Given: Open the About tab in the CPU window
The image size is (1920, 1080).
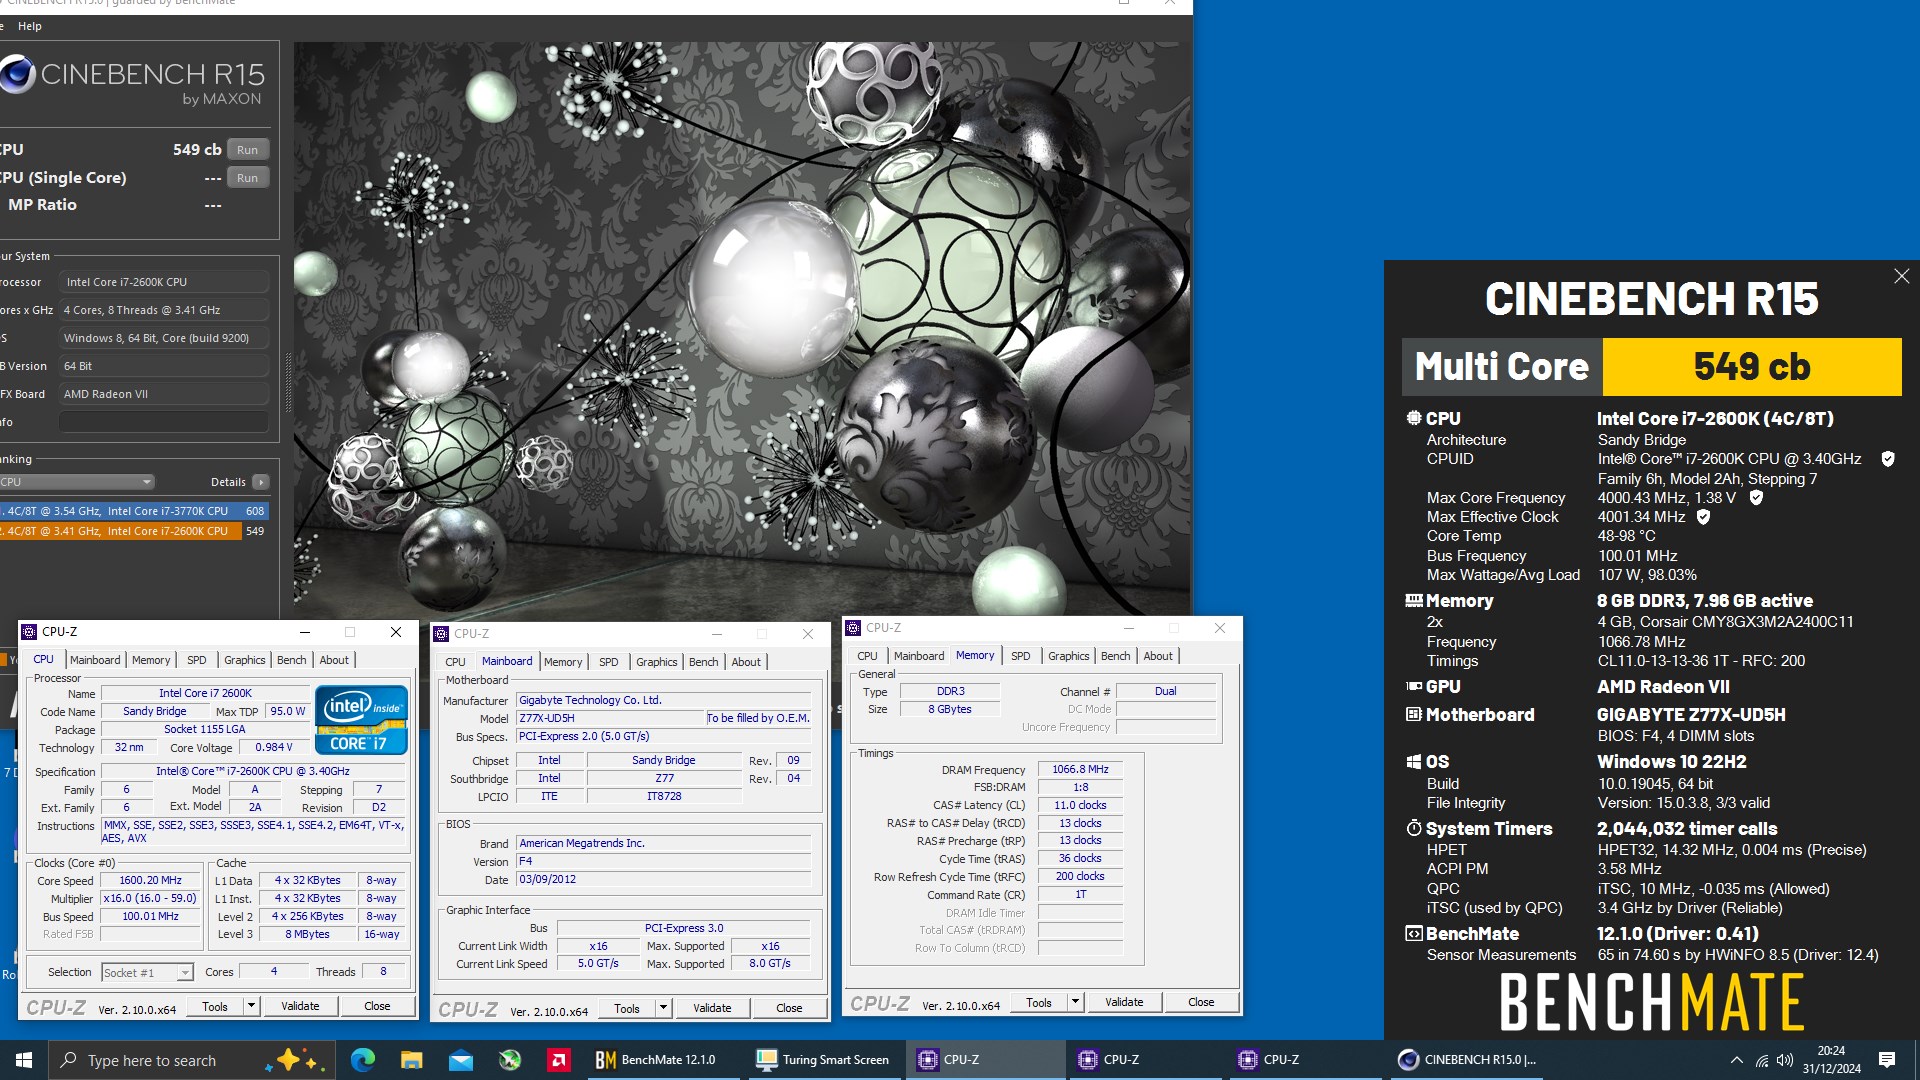Looking at the screenshot, I should [334, 660].
